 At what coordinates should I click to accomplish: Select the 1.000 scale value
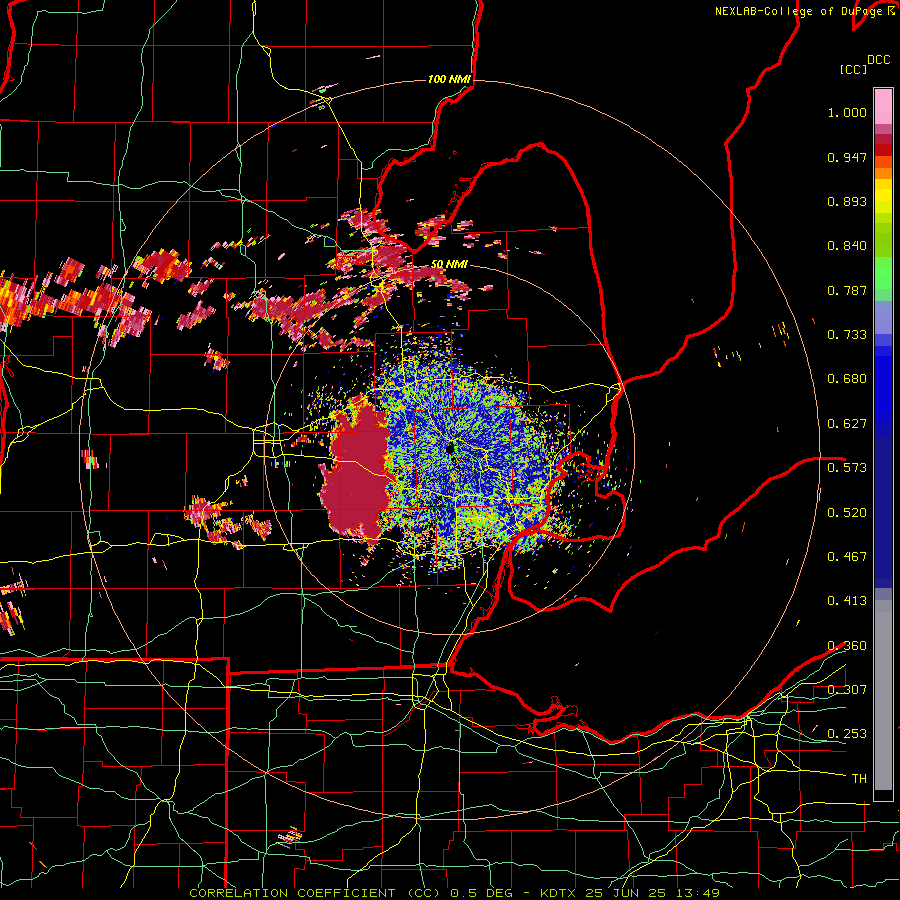(847, 112)
